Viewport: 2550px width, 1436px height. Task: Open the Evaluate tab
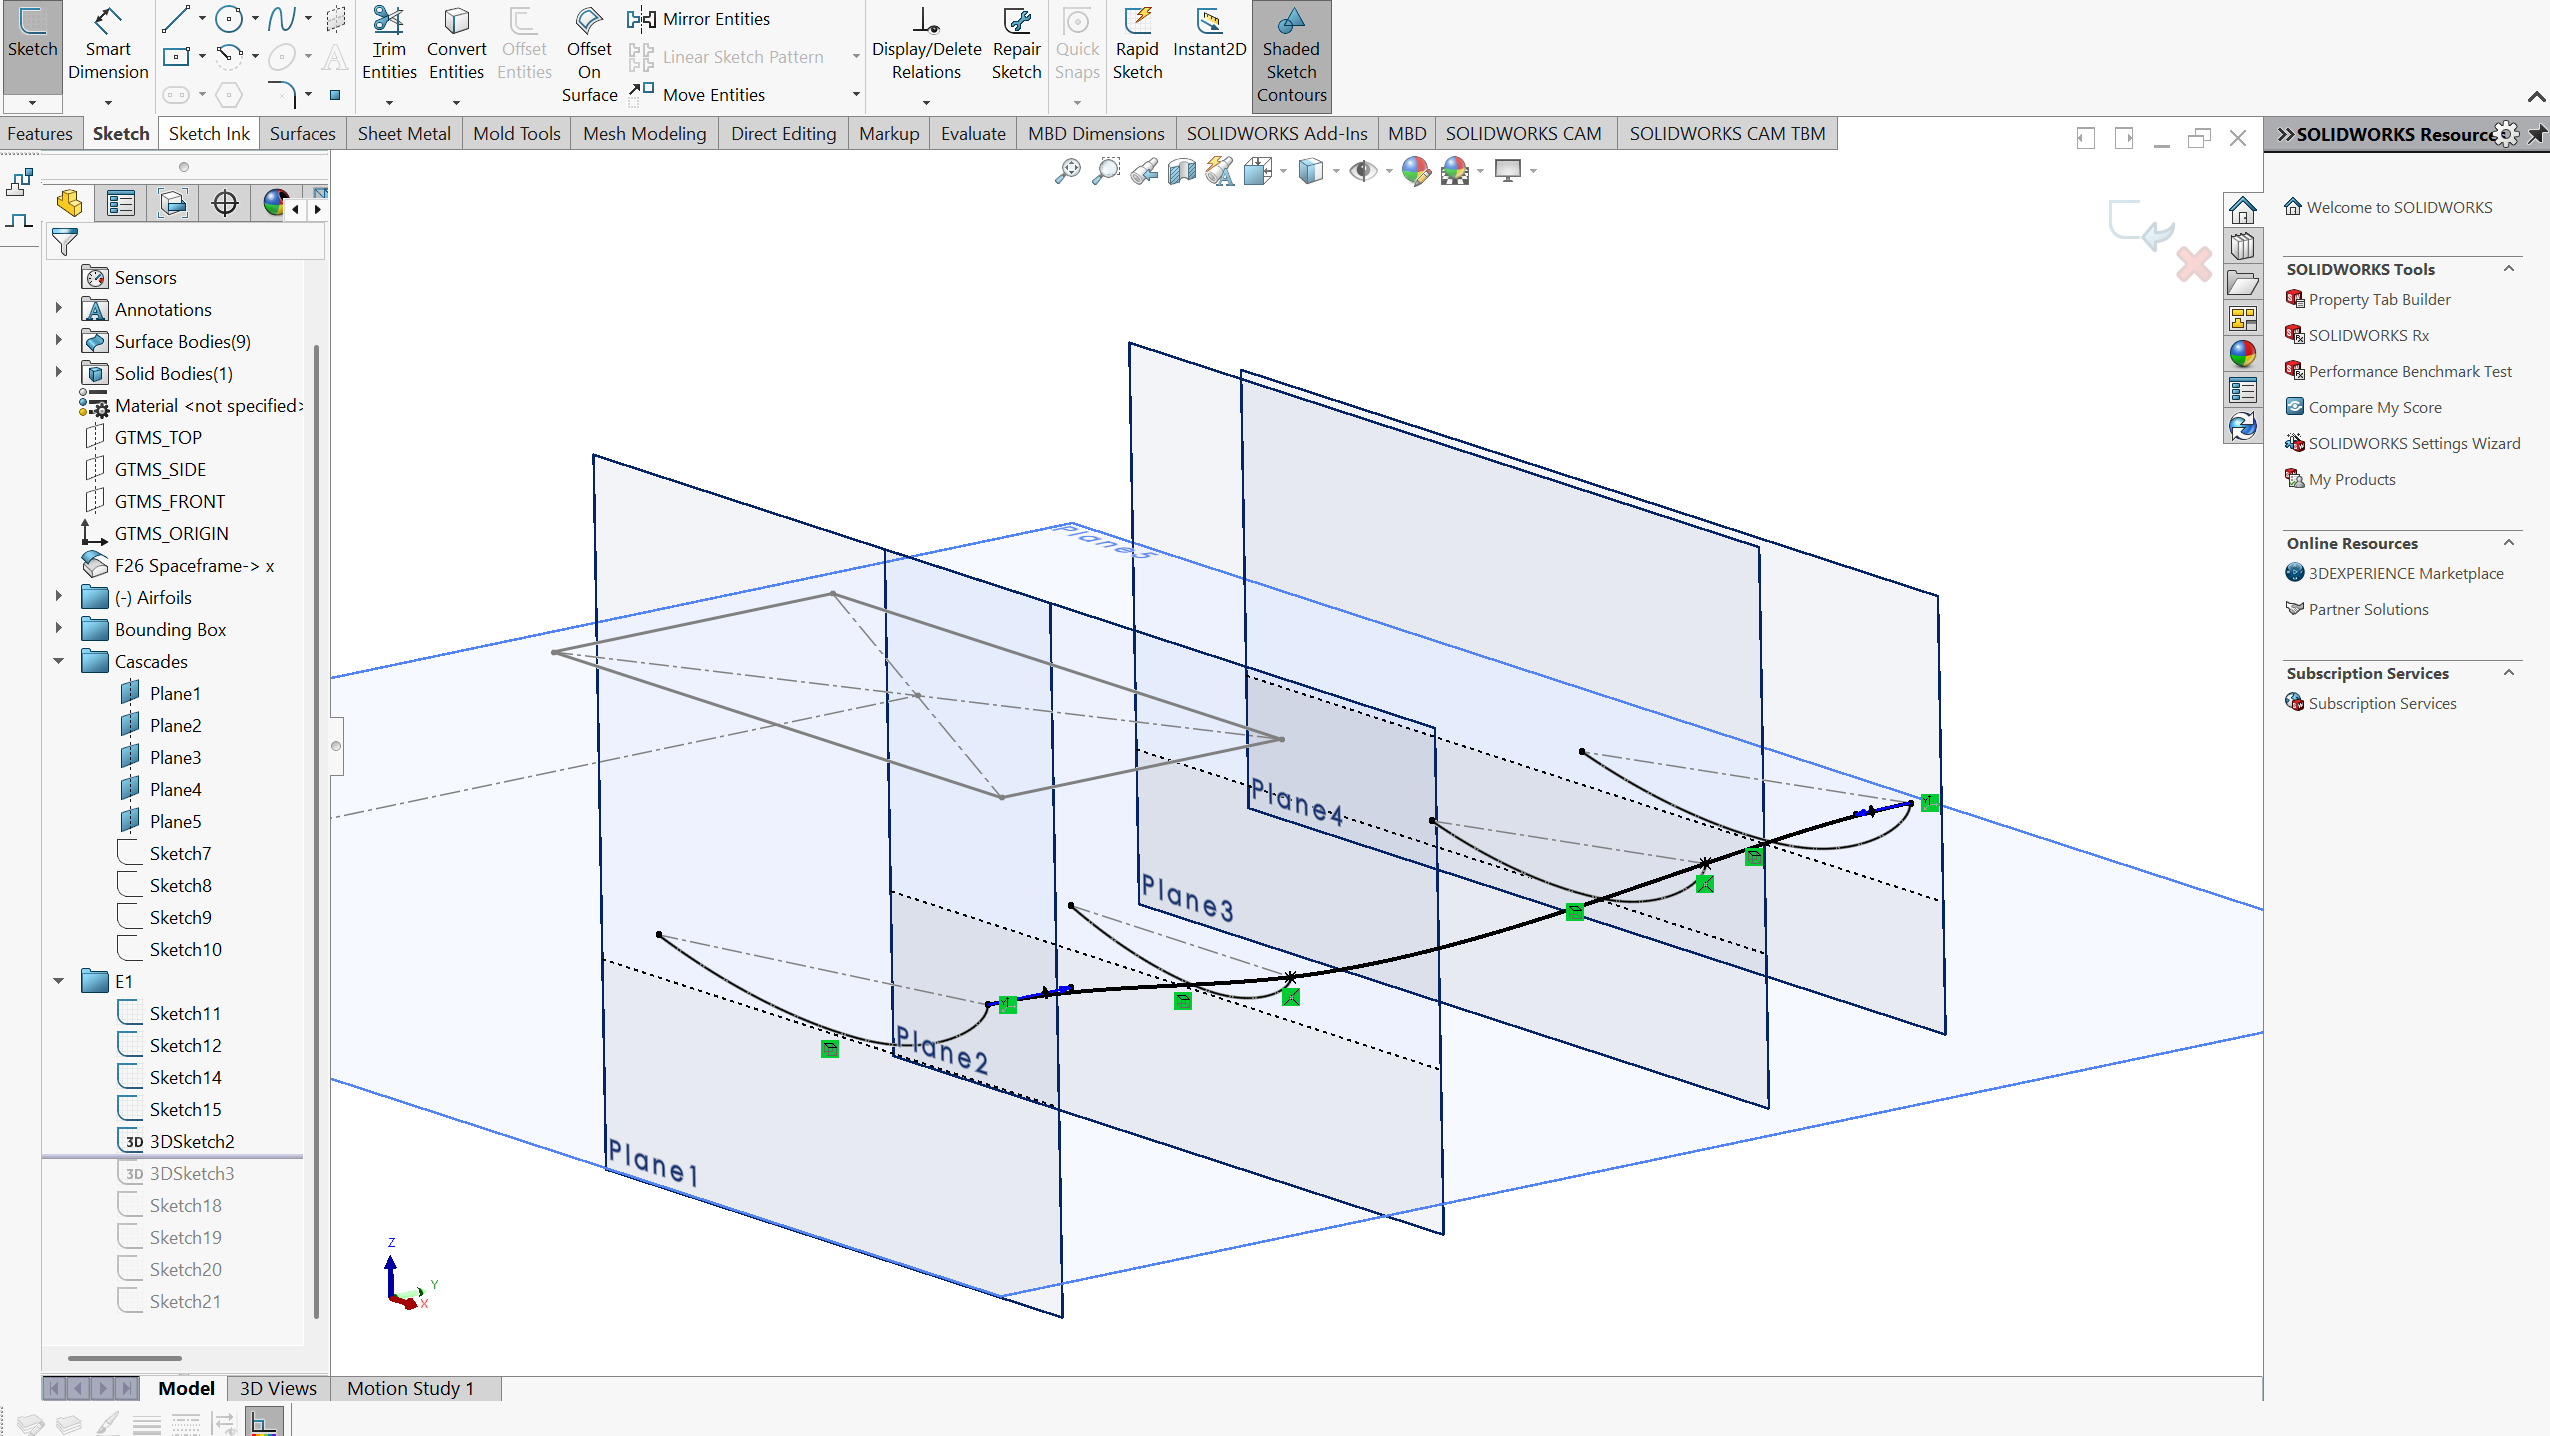(972, 134)
